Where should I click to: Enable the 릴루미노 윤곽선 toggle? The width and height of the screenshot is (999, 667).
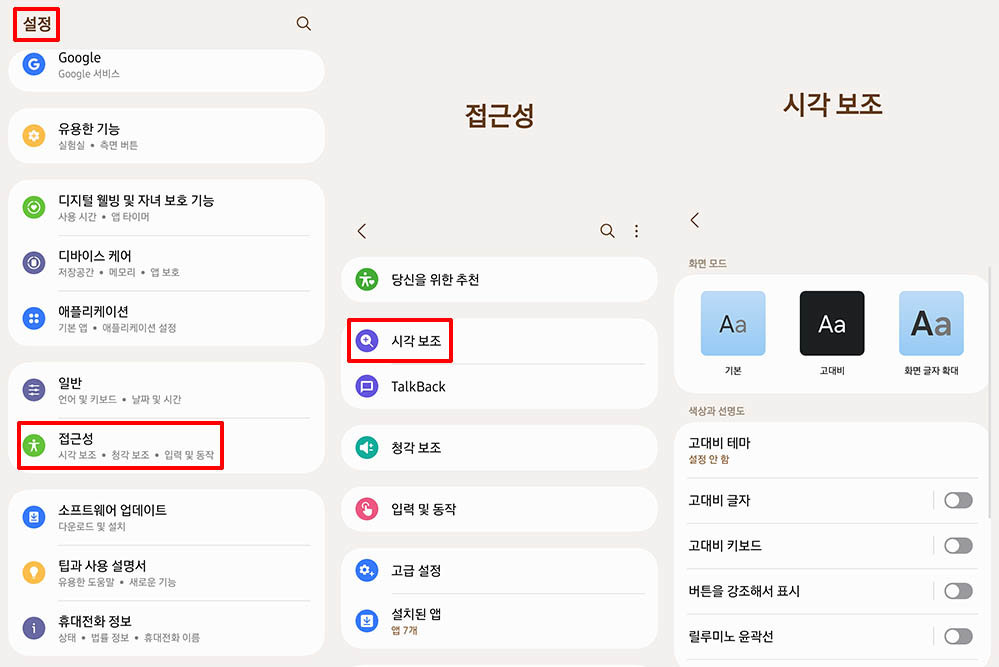(957, 636)
